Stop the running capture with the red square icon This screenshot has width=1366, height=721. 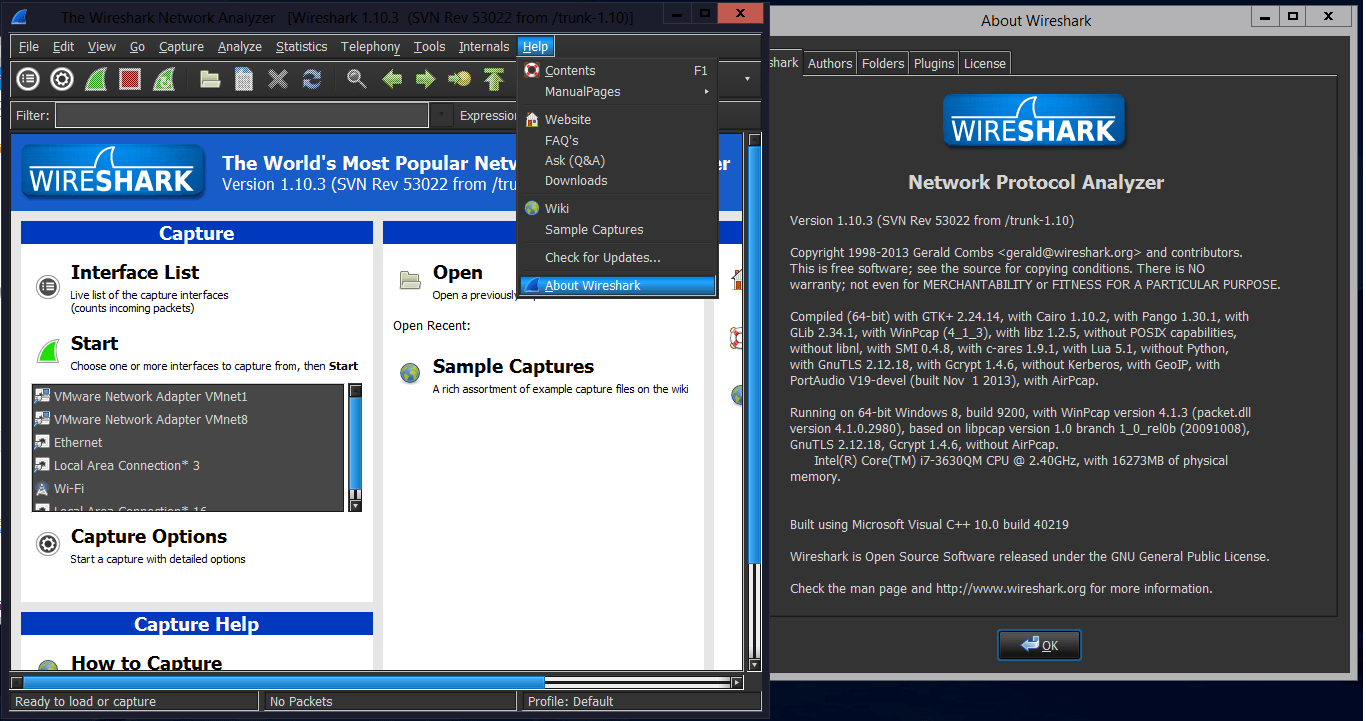(130, 79)
